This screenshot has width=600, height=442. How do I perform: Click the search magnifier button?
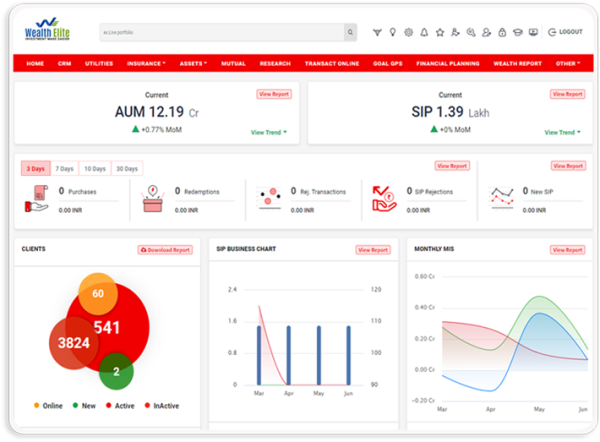(x=350, y=32)
